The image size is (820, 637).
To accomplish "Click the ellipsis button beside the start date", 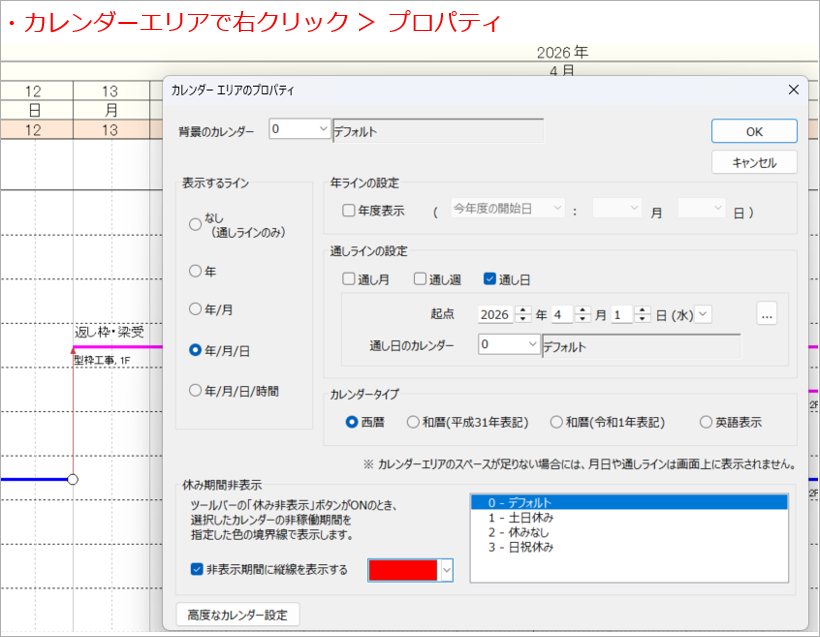I will point(767,314).
